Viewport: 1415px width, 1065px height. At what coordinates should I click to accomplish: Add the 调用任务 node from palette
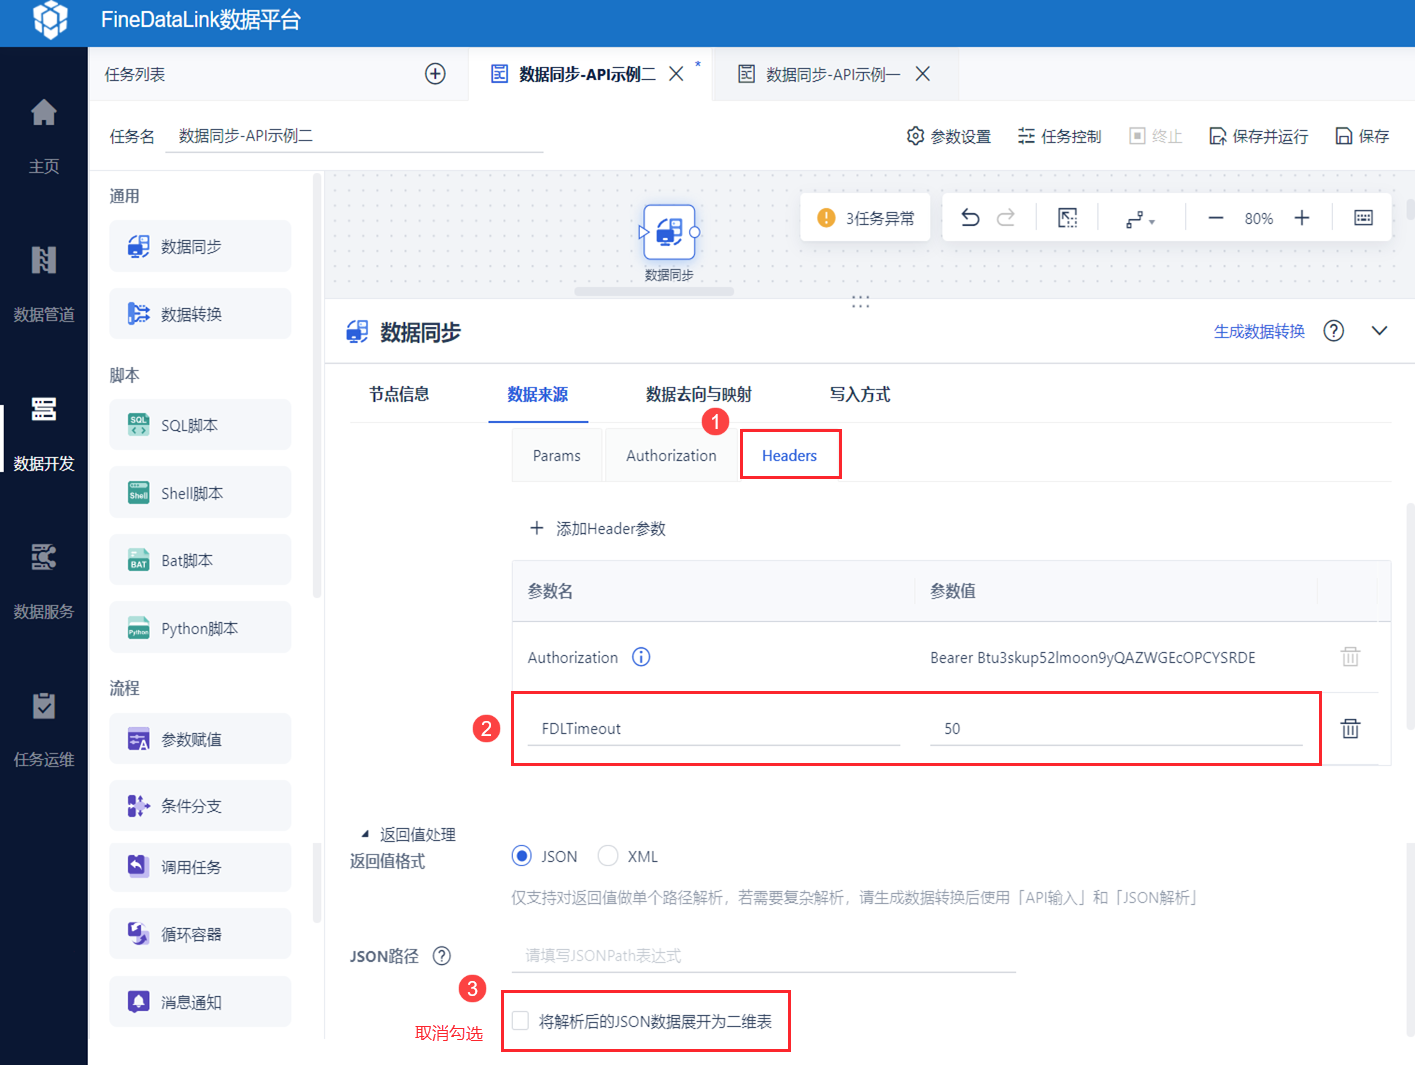[x=200, y=867]
